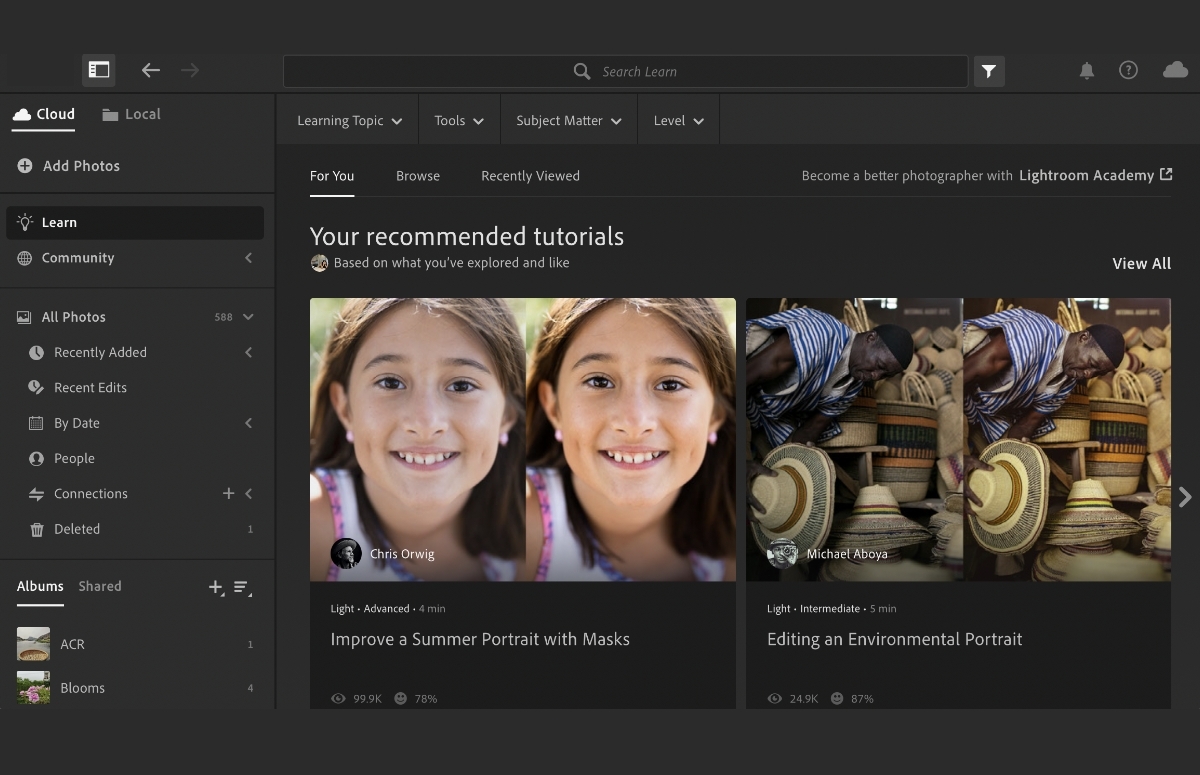Open the Editing an Environmental Portrait thumbnail
Screen dimensions: 1200x775
click(958, 439)
